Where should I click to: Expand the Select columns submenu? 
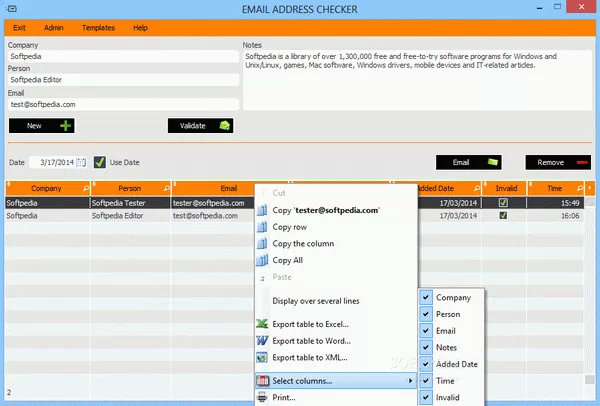pos(334,381)
